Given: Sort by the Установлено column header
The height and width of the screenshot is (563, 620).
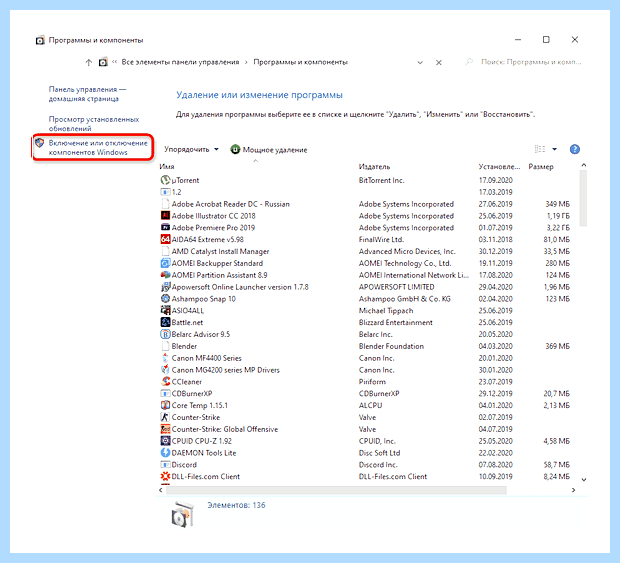Looking at the screenshot, I should [x=499, y=167].
